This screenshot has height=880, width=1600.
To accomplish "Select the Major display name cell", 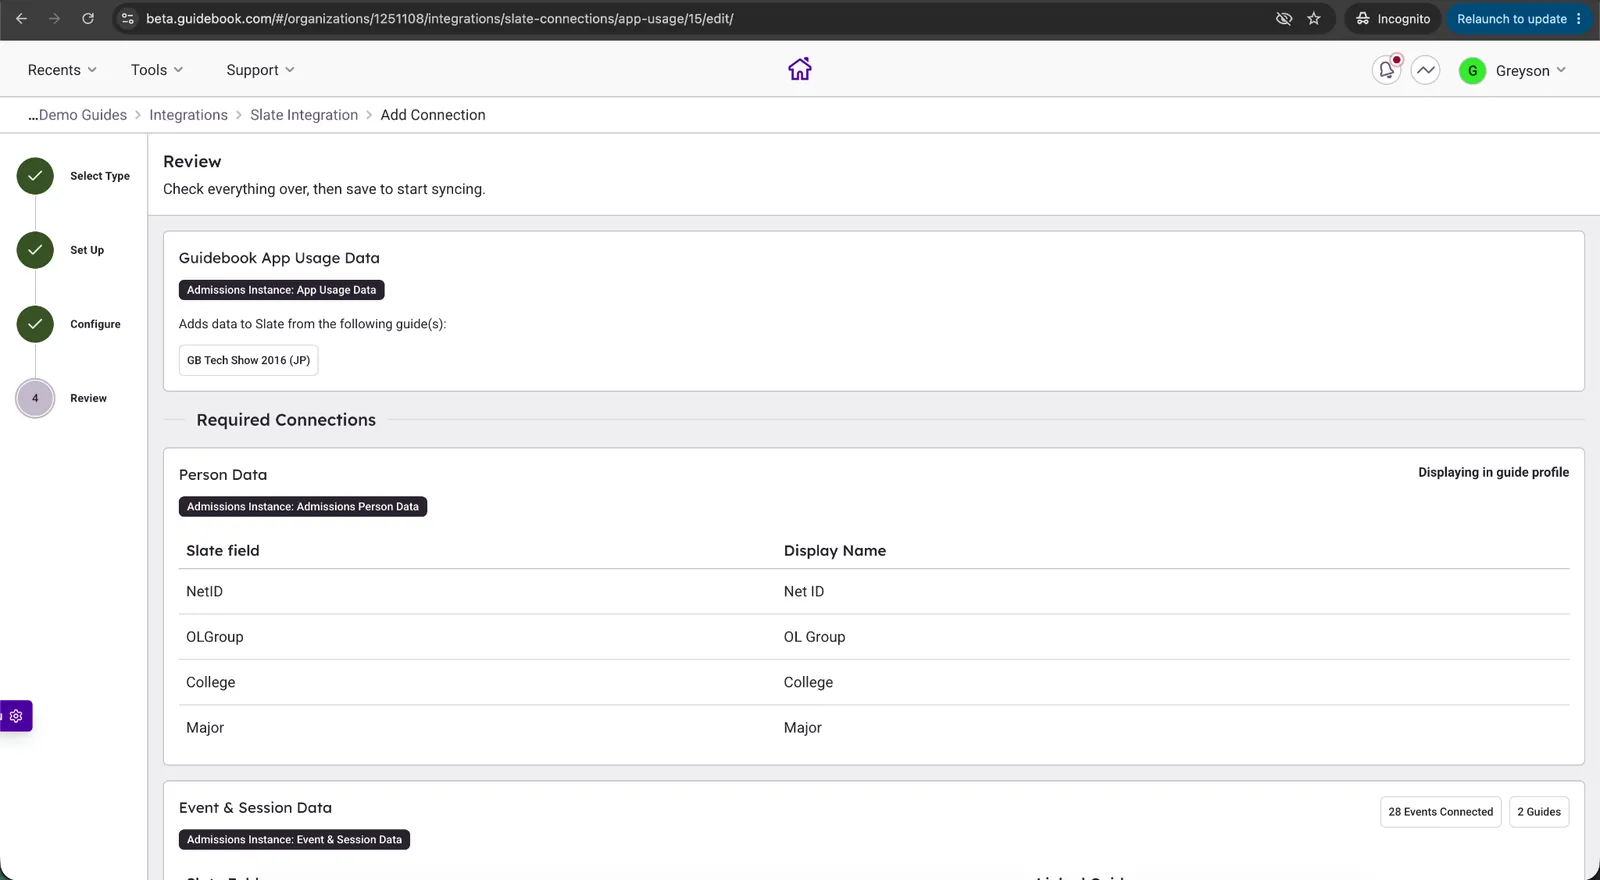I will point(802,728).
